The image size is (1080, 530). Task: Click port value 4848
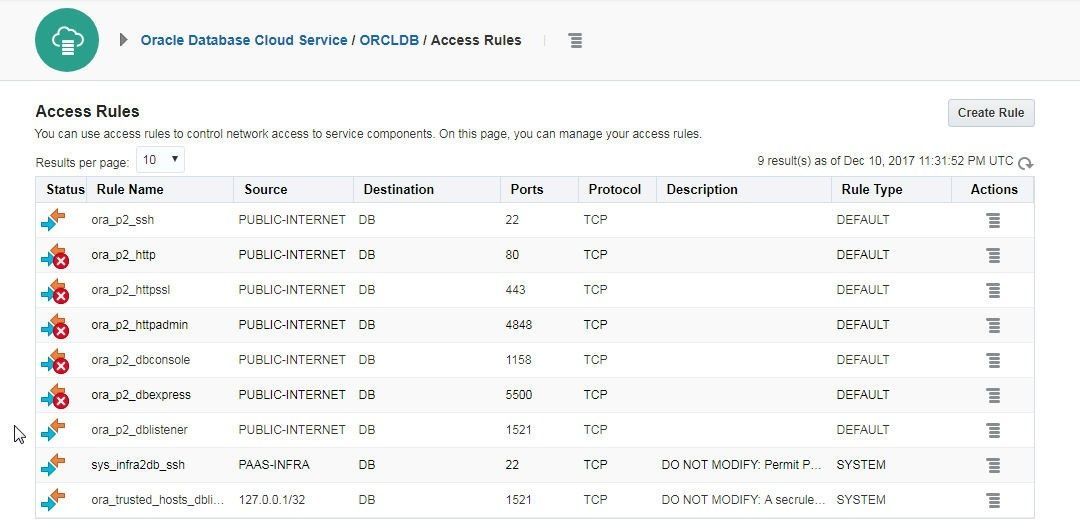pyautogui.click(x=519, y=325)
